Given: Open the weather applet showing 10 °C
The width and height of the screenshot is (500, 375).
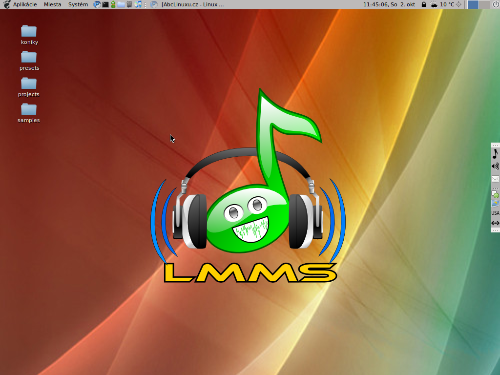Looking at the screenshot, I should click(442, 4).
